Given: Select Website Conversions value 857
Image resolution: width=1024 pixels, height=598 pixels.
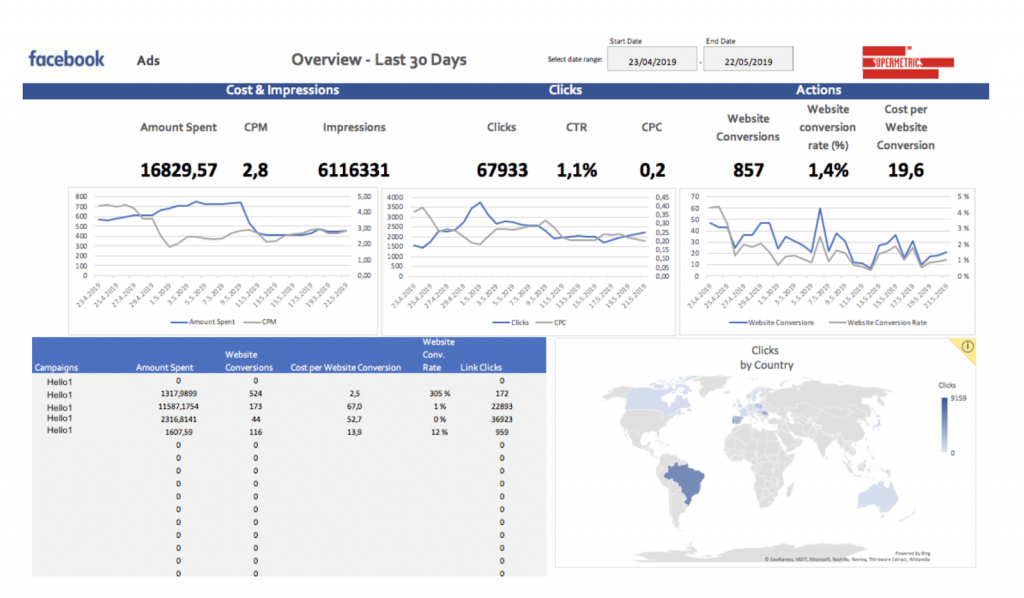Looking at the screenshot, I should click(748, 171).
